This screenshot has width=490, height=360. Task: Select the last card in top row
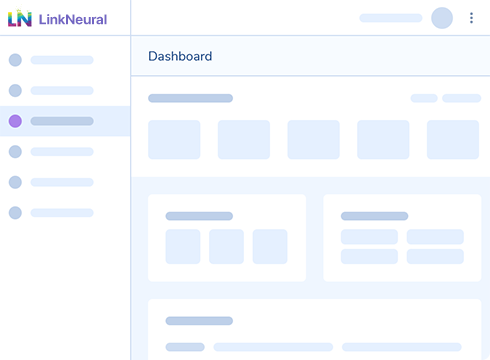[x=453, y=140]
